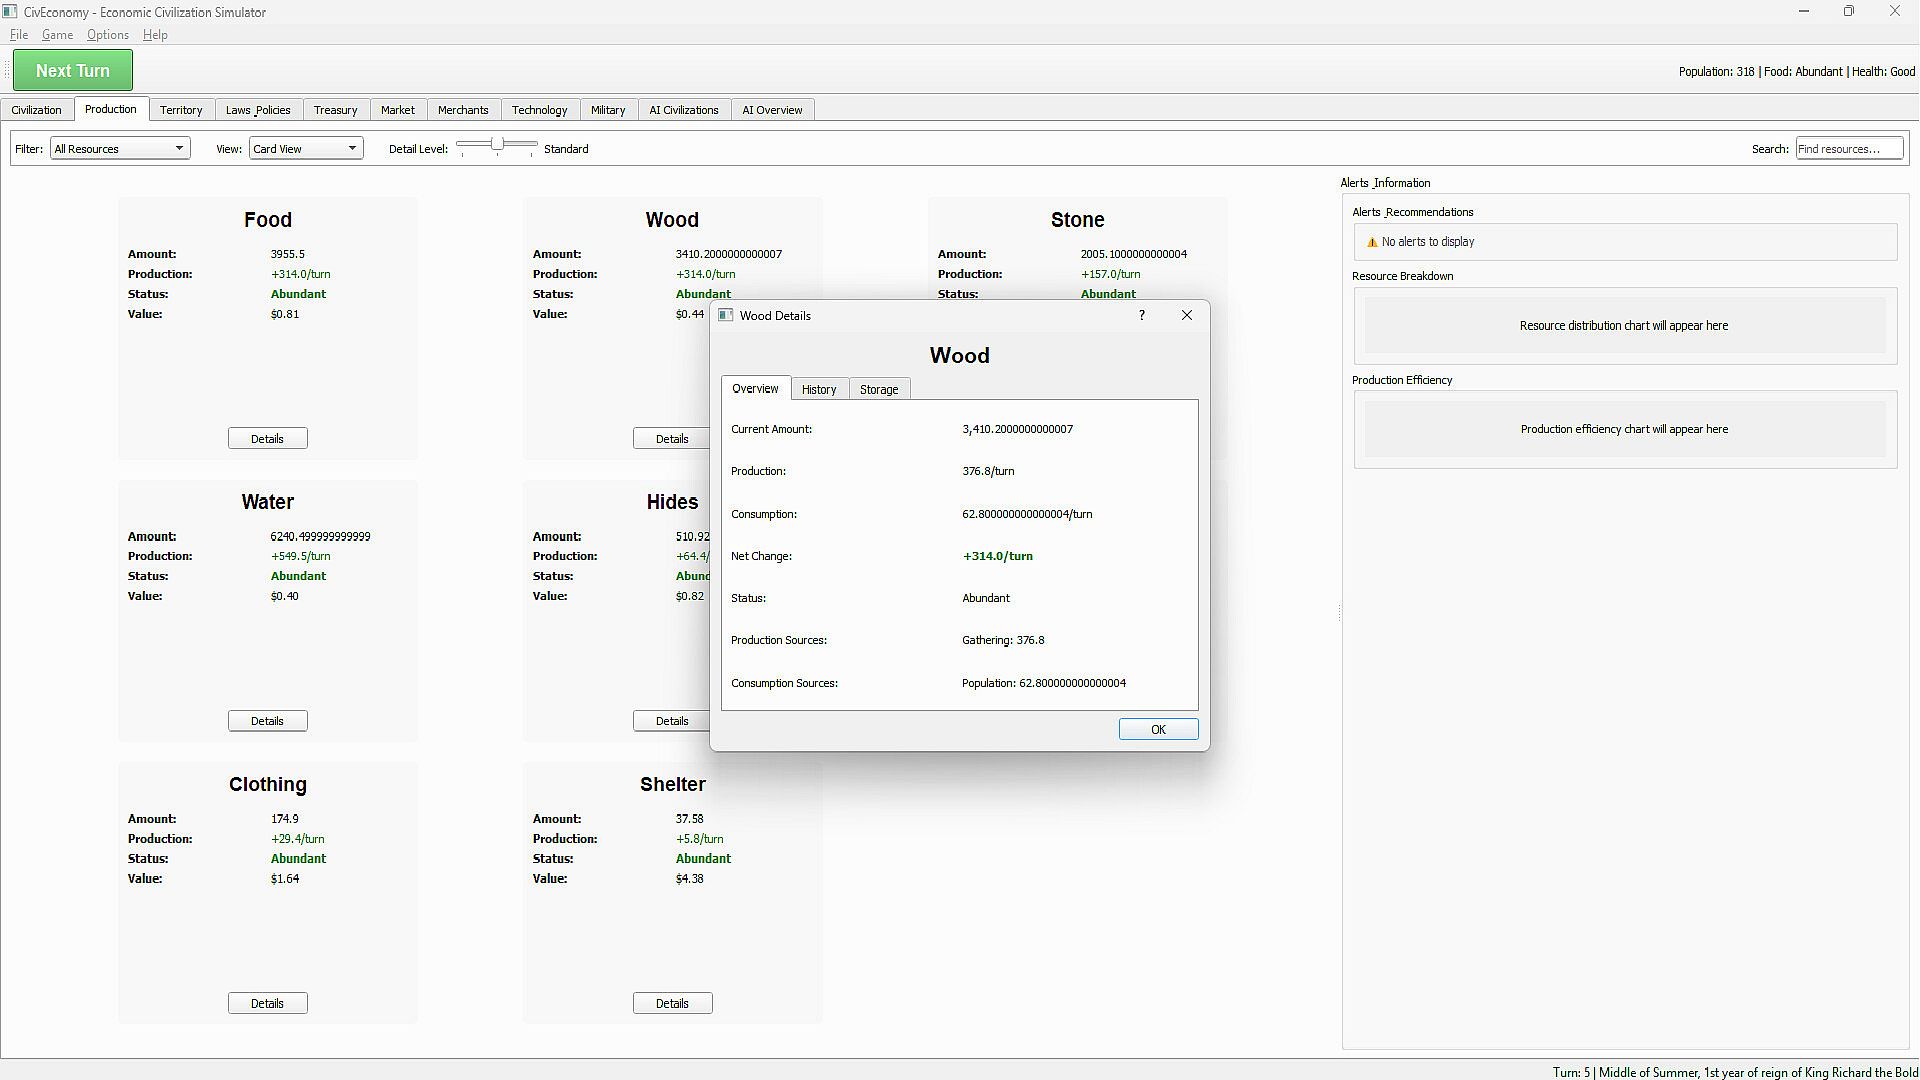Click the dialog help question mark icon

click(1141, 315)
